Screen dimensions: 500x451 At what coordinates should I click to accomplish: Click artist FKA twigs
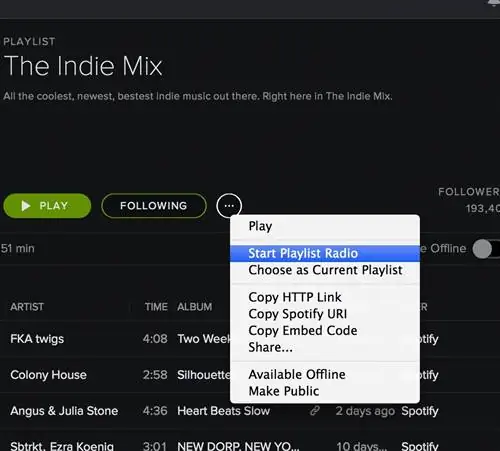tap(37, 339)
